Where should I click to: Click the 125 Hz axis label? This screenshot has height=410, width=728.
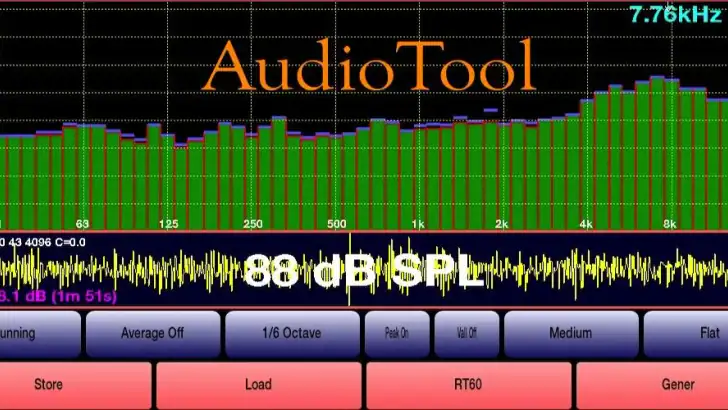tap(169, 224)
